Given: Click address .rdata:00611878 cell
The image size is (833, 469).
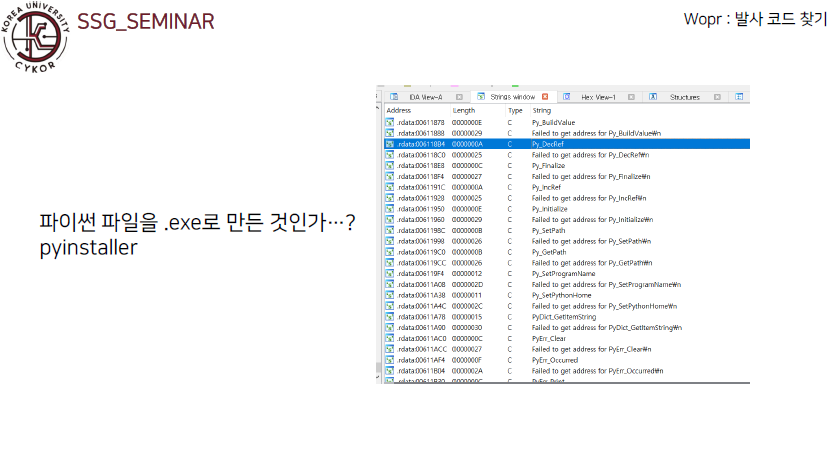Looking at the screenshot, I should (421, 123).
